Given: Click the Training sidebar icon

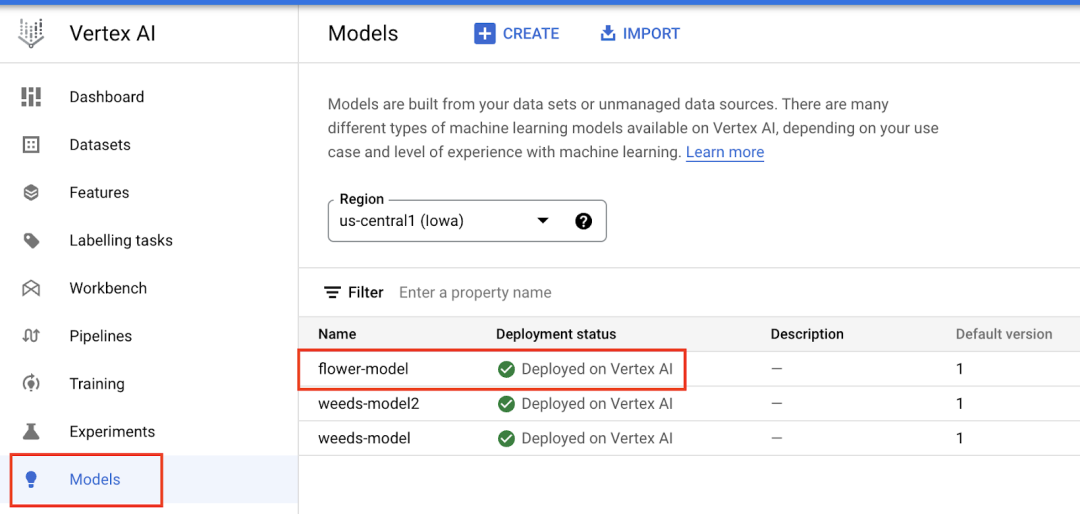Looking at the screenshot, I should (x=31, y=384).
